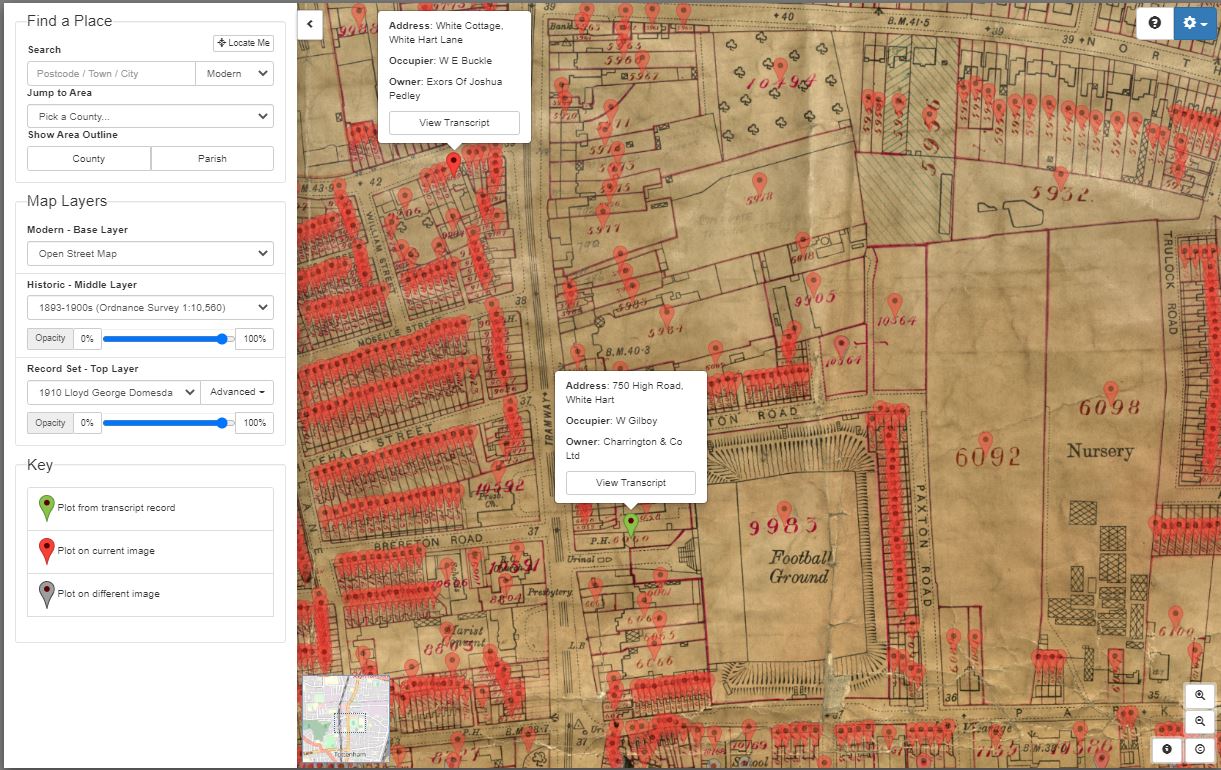
Task: View Transcript for 750 High Road popup
Action: [631, 483]
